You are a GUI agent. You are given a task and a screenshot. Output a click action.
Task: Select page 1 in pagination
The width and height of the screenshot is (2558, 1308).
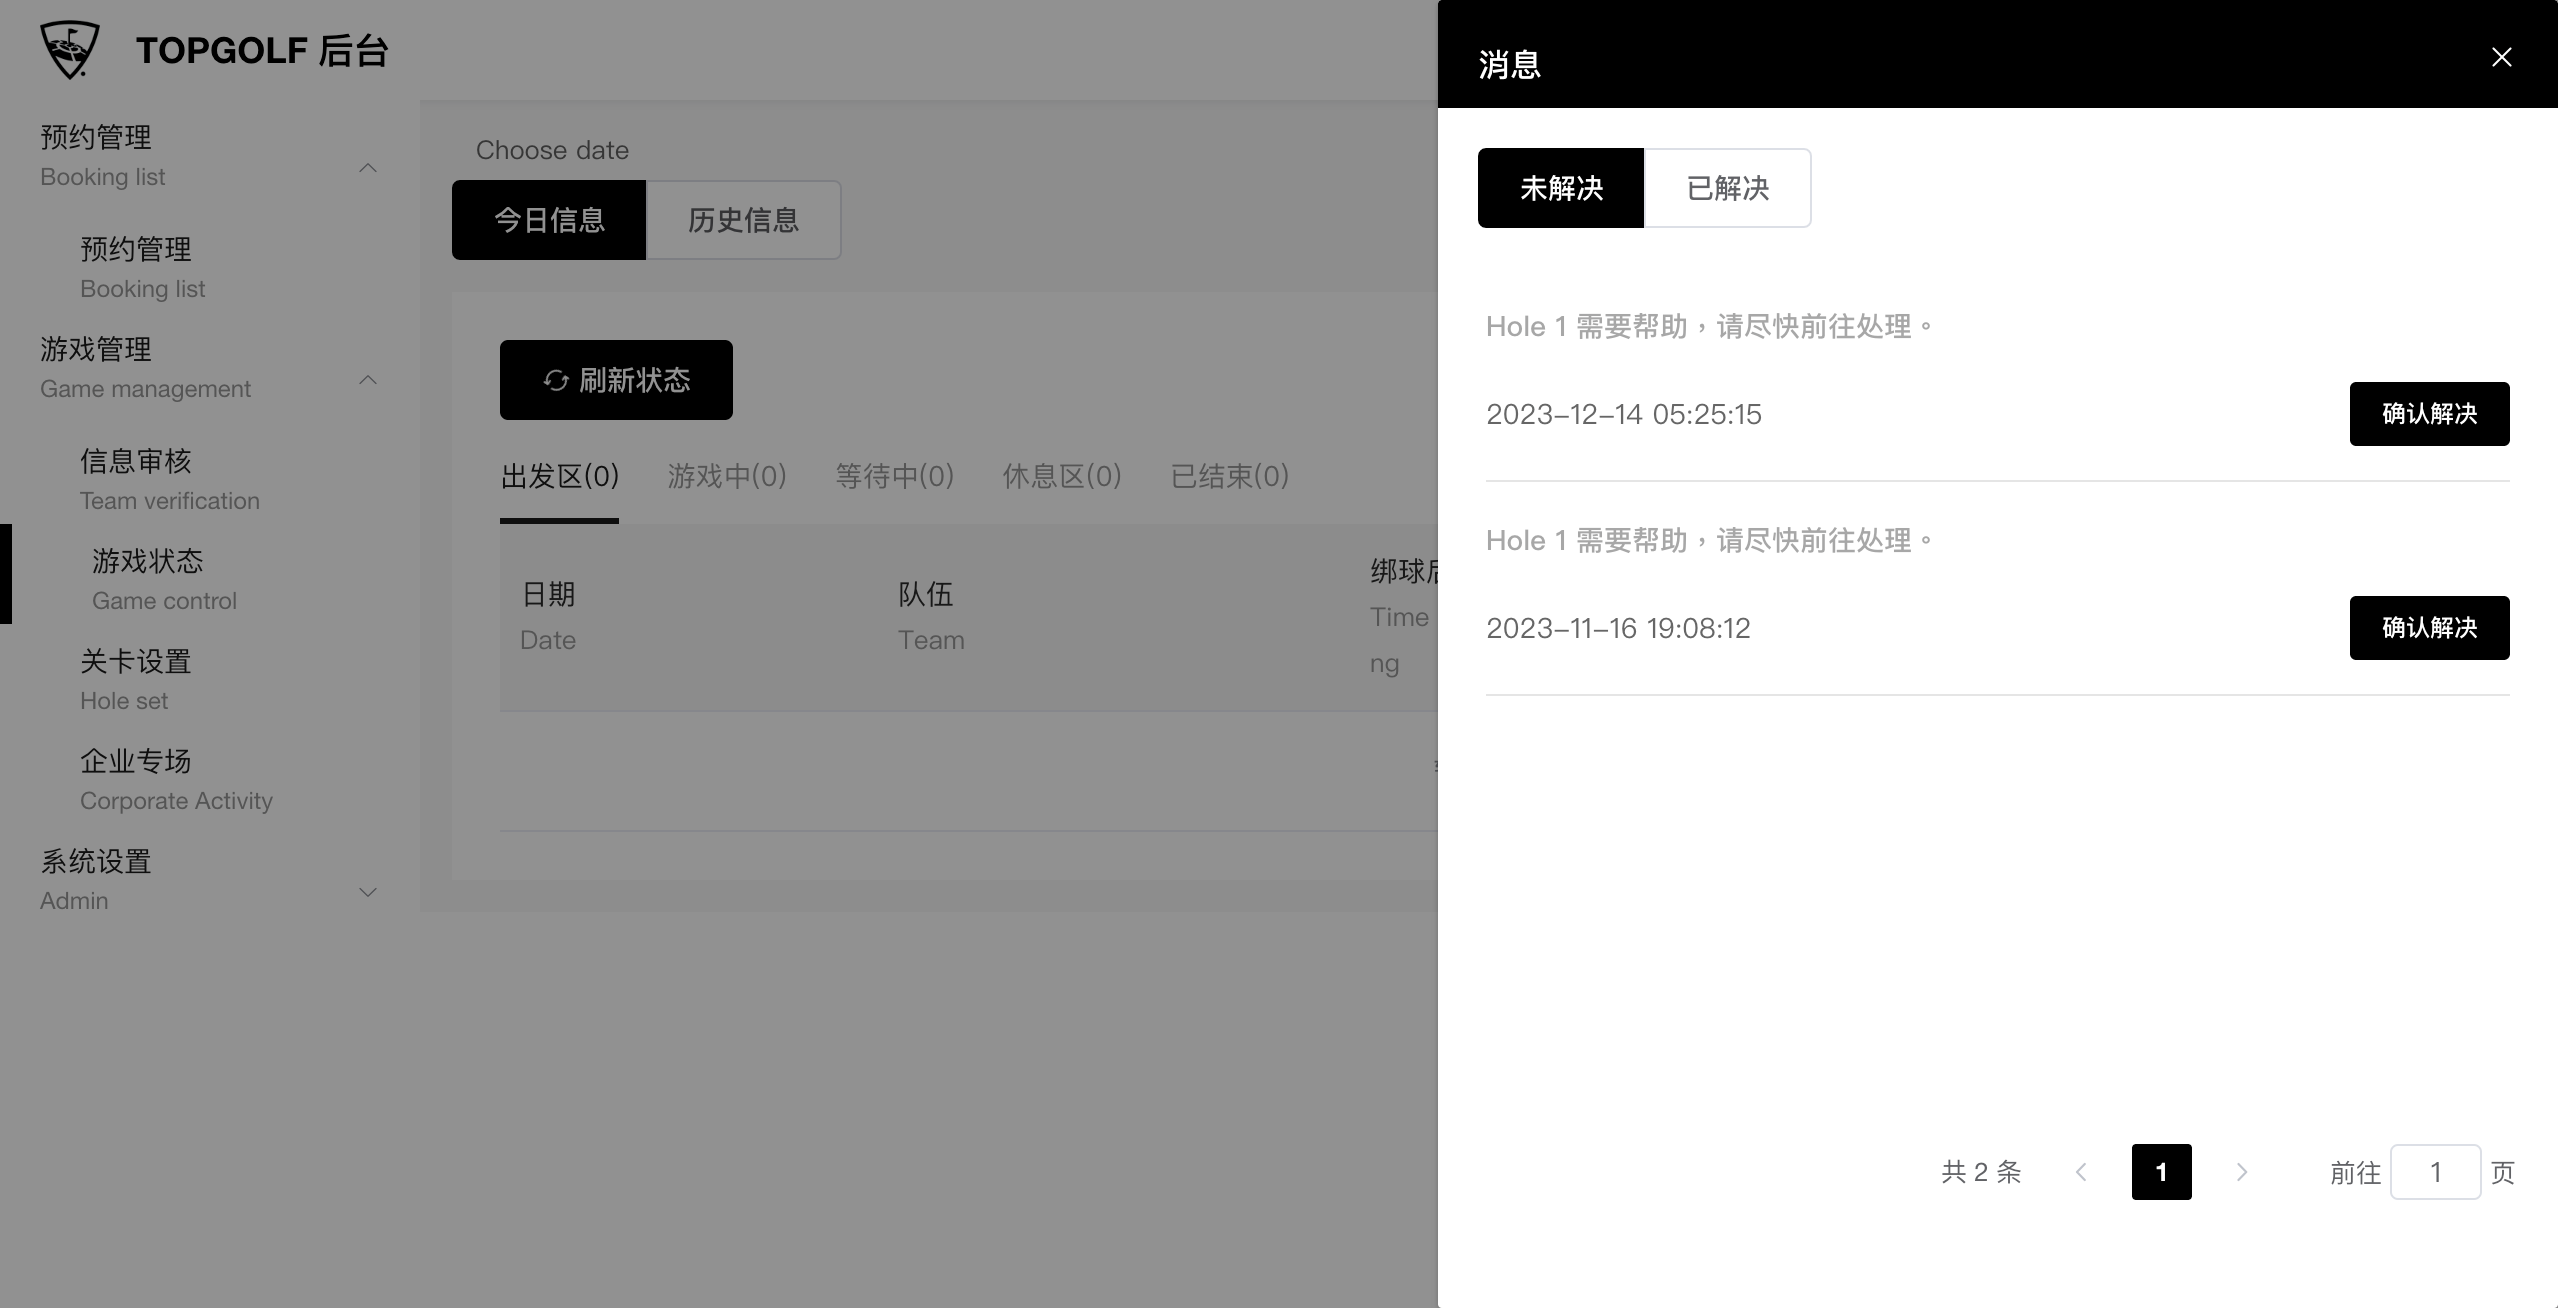pyautogui.click(x=2161, y=1172)
